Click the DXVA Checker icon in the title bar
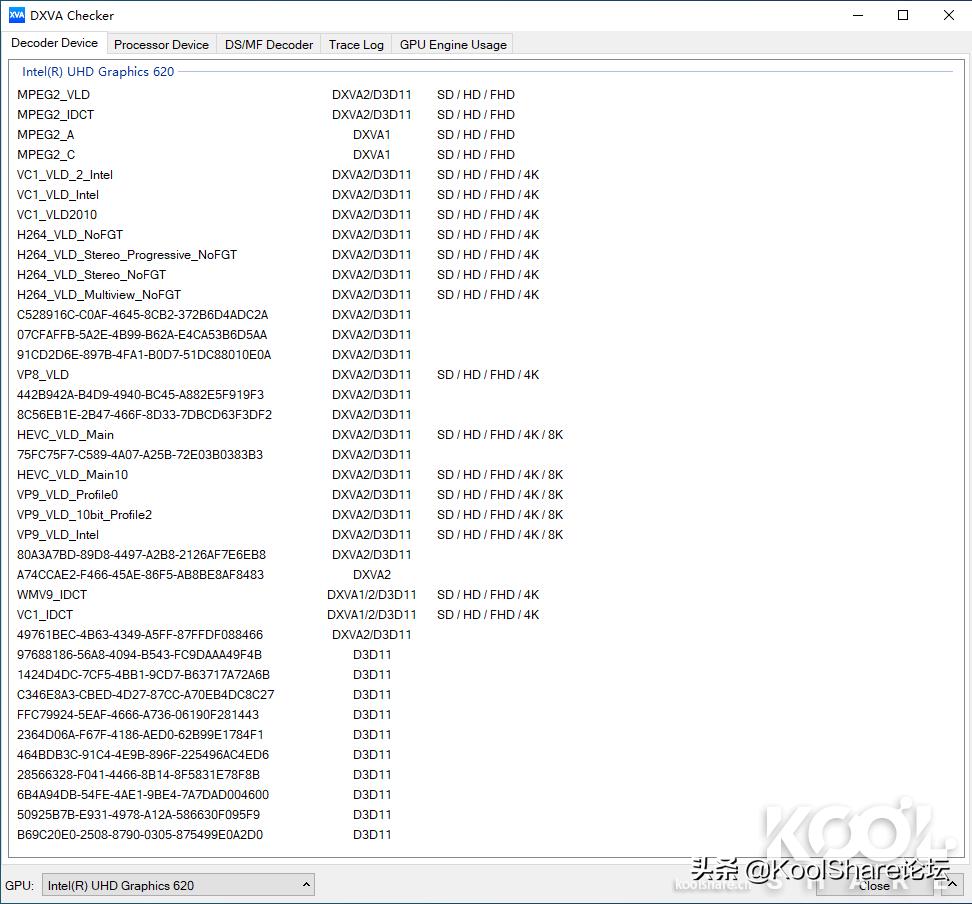The height and width of the screenshot is (904, 972). 18,15
